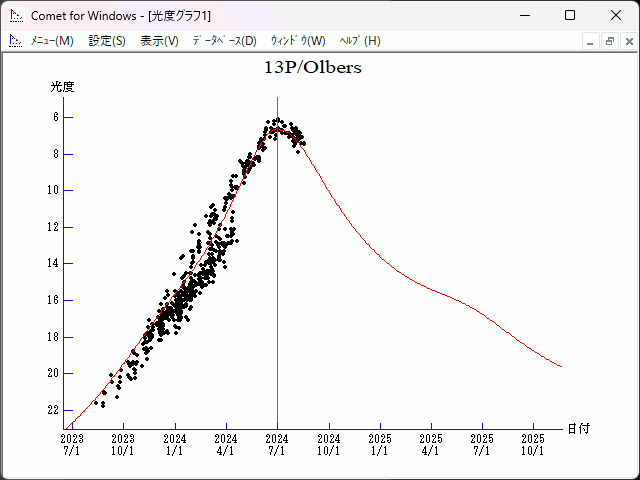Click the Comet app icon in title bar
640x480 pixels.
pyautogui.click(x=16, y=16)
